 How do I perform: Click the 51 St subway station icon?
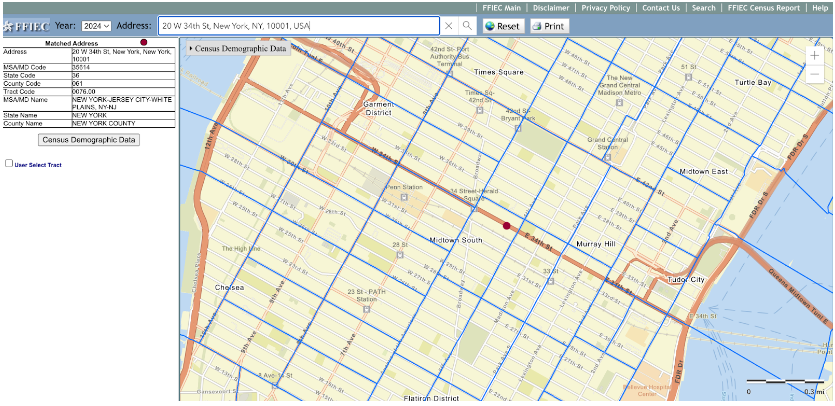pyautogui.click(x=689, y=77)
